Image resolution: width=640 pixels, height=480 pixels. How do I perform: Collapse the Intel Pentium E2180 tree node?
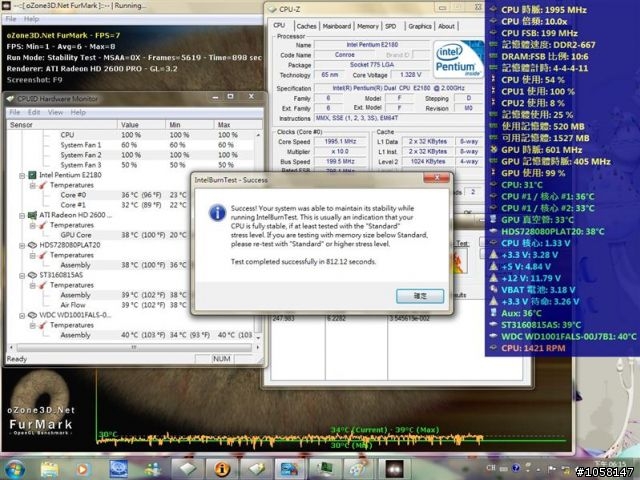click(22, 176)
